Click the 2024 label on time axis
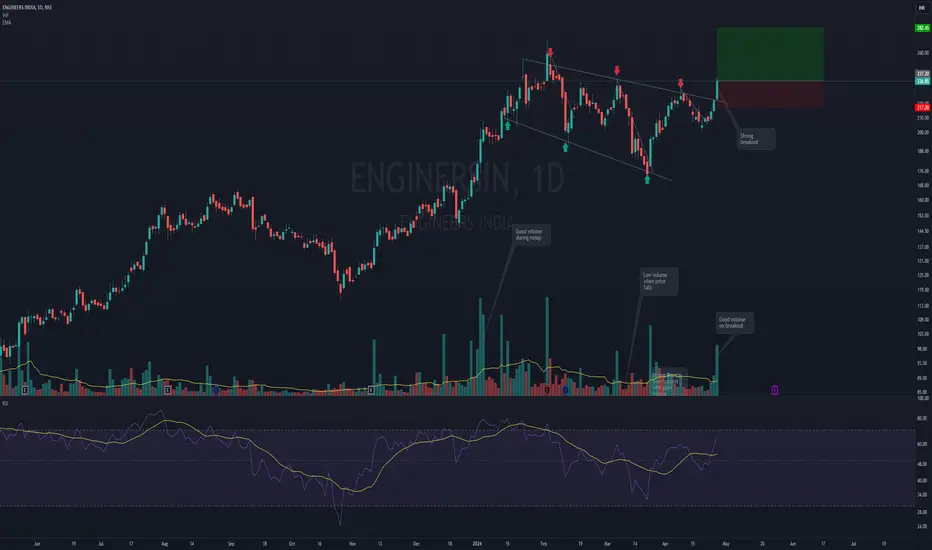The width and height of the screenshot is (932, 550). 477,543
